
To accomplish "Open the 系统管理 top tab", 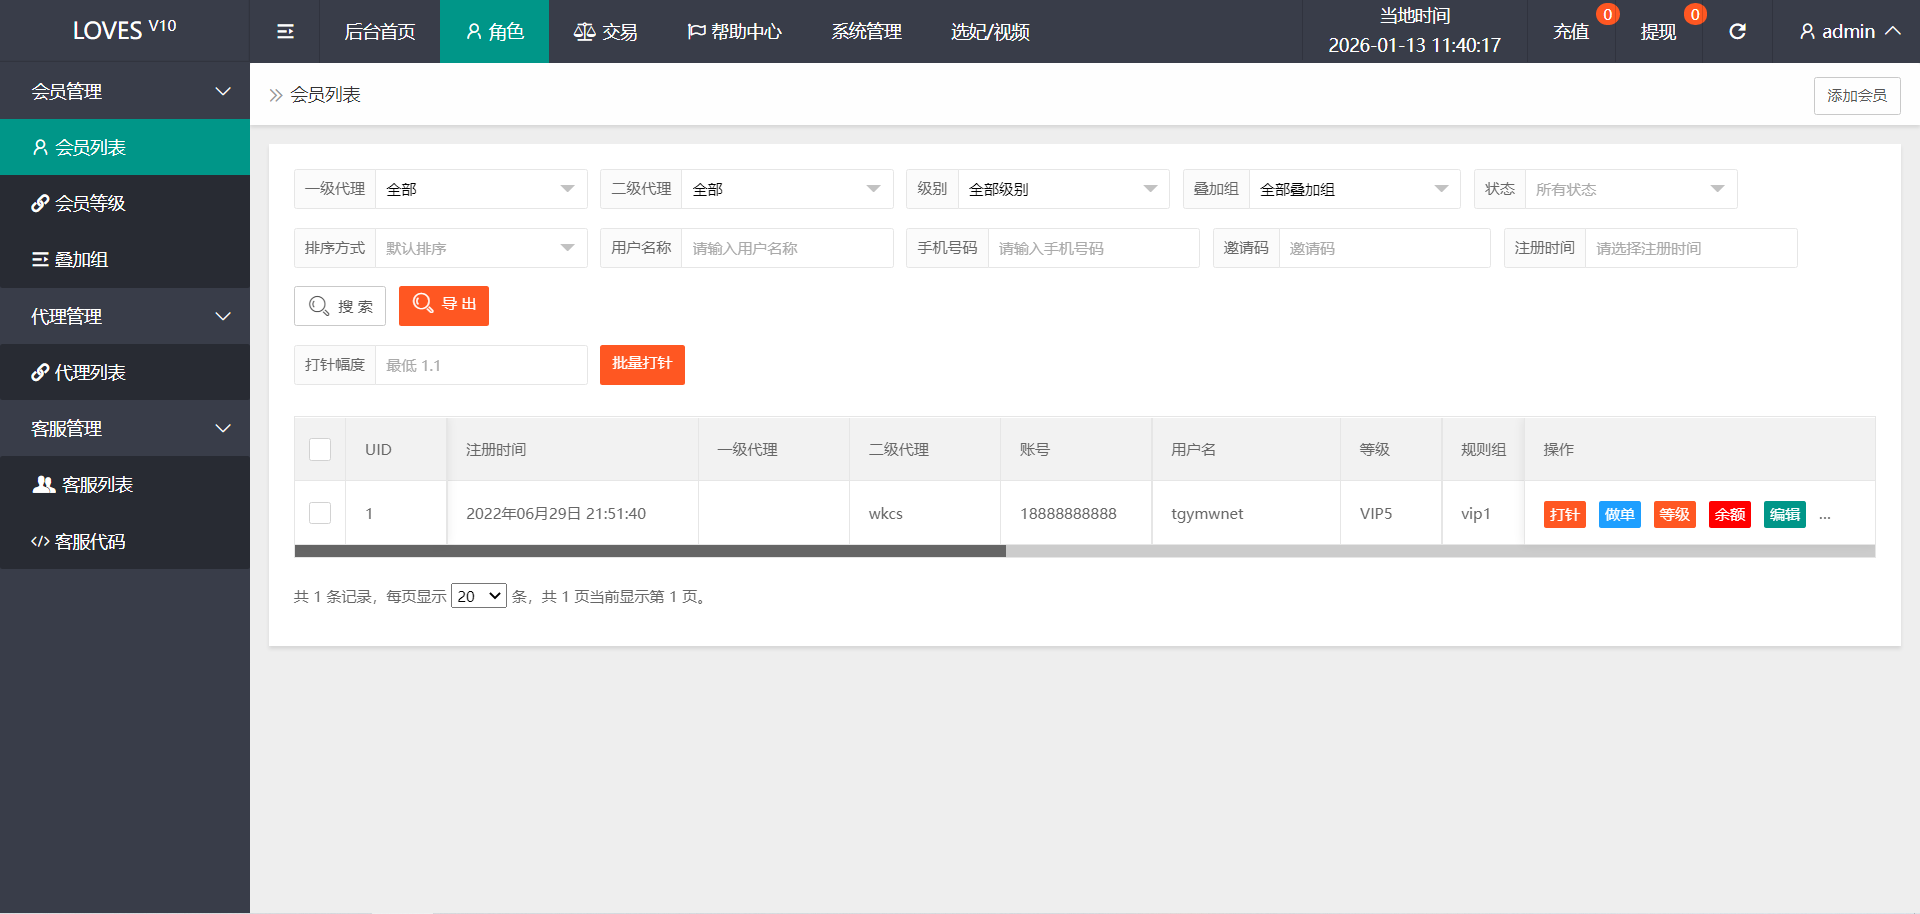I will coord(867,31).
